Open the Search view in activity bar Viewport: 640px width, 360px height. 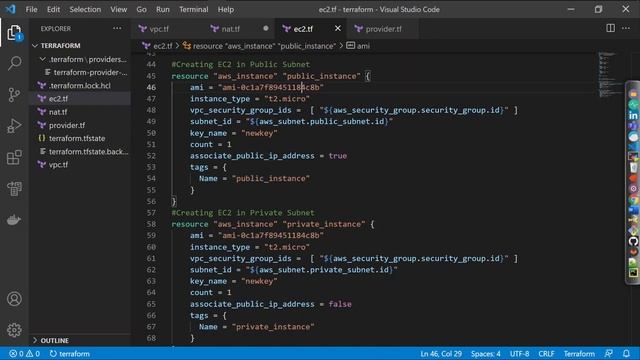click(x=14, y=63)
